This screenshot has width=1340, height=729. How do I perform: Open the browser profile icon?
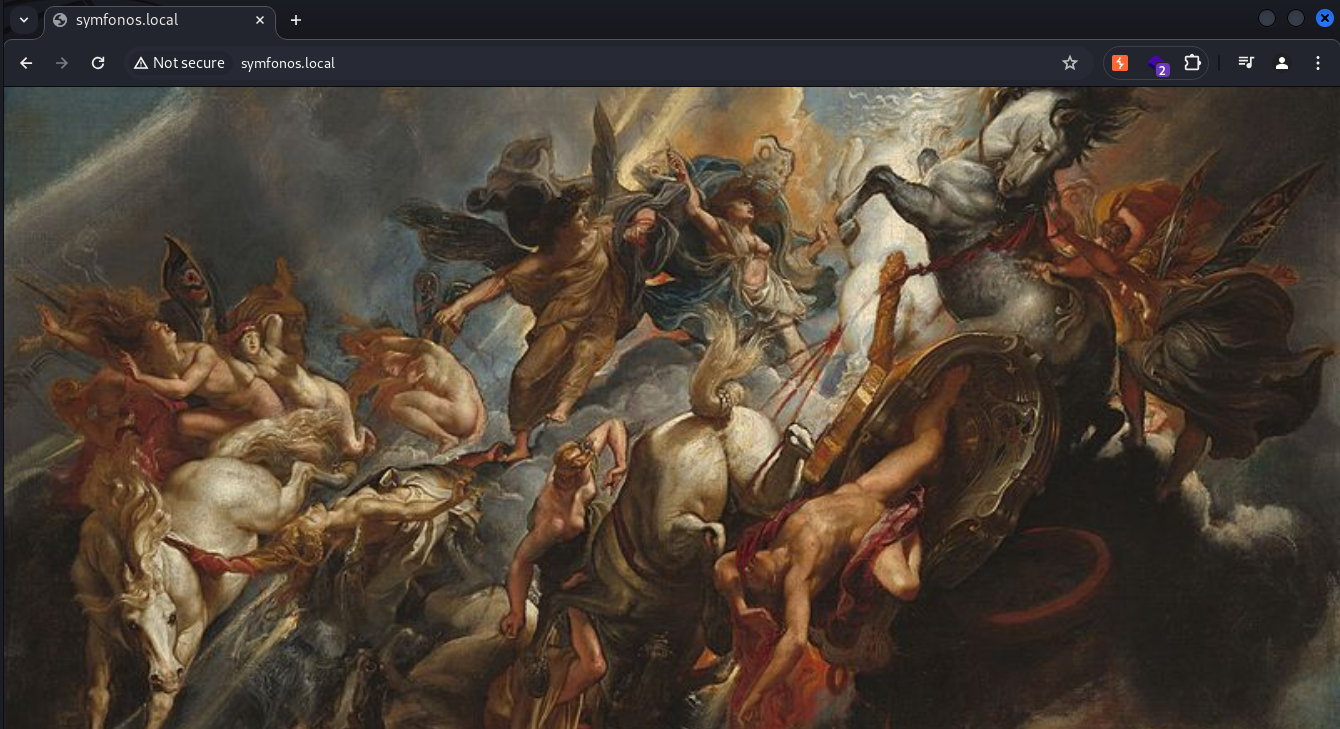pos(1282,63)
